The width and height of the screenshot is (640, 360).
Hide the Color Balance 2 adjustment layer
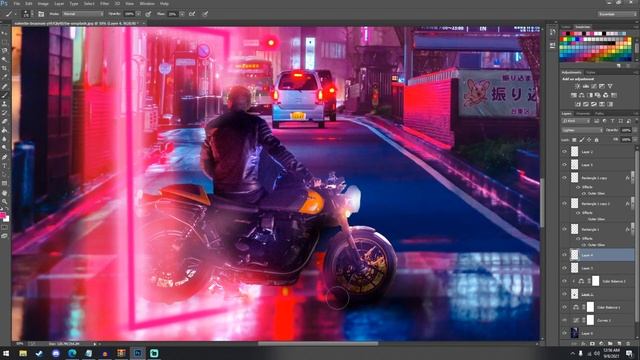[x=564, y=281]
